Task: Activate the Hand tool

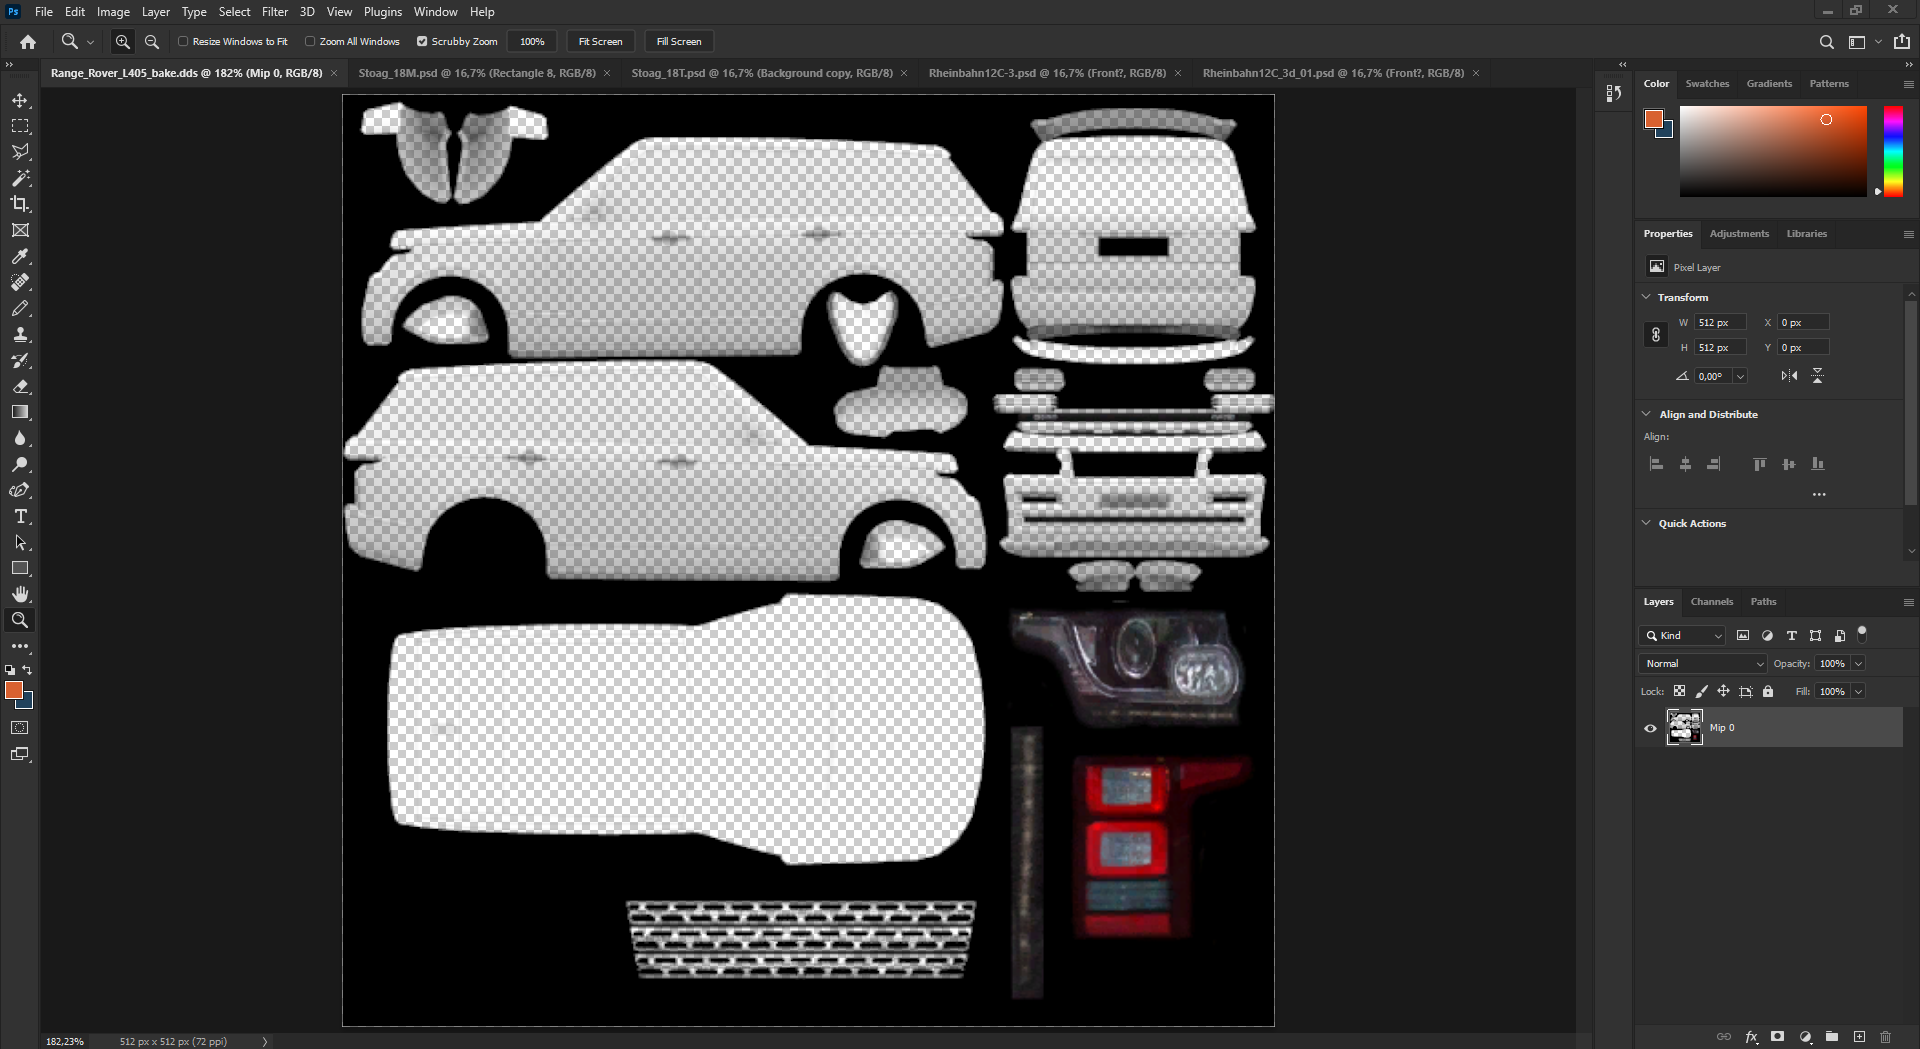Action: (20, 594)
